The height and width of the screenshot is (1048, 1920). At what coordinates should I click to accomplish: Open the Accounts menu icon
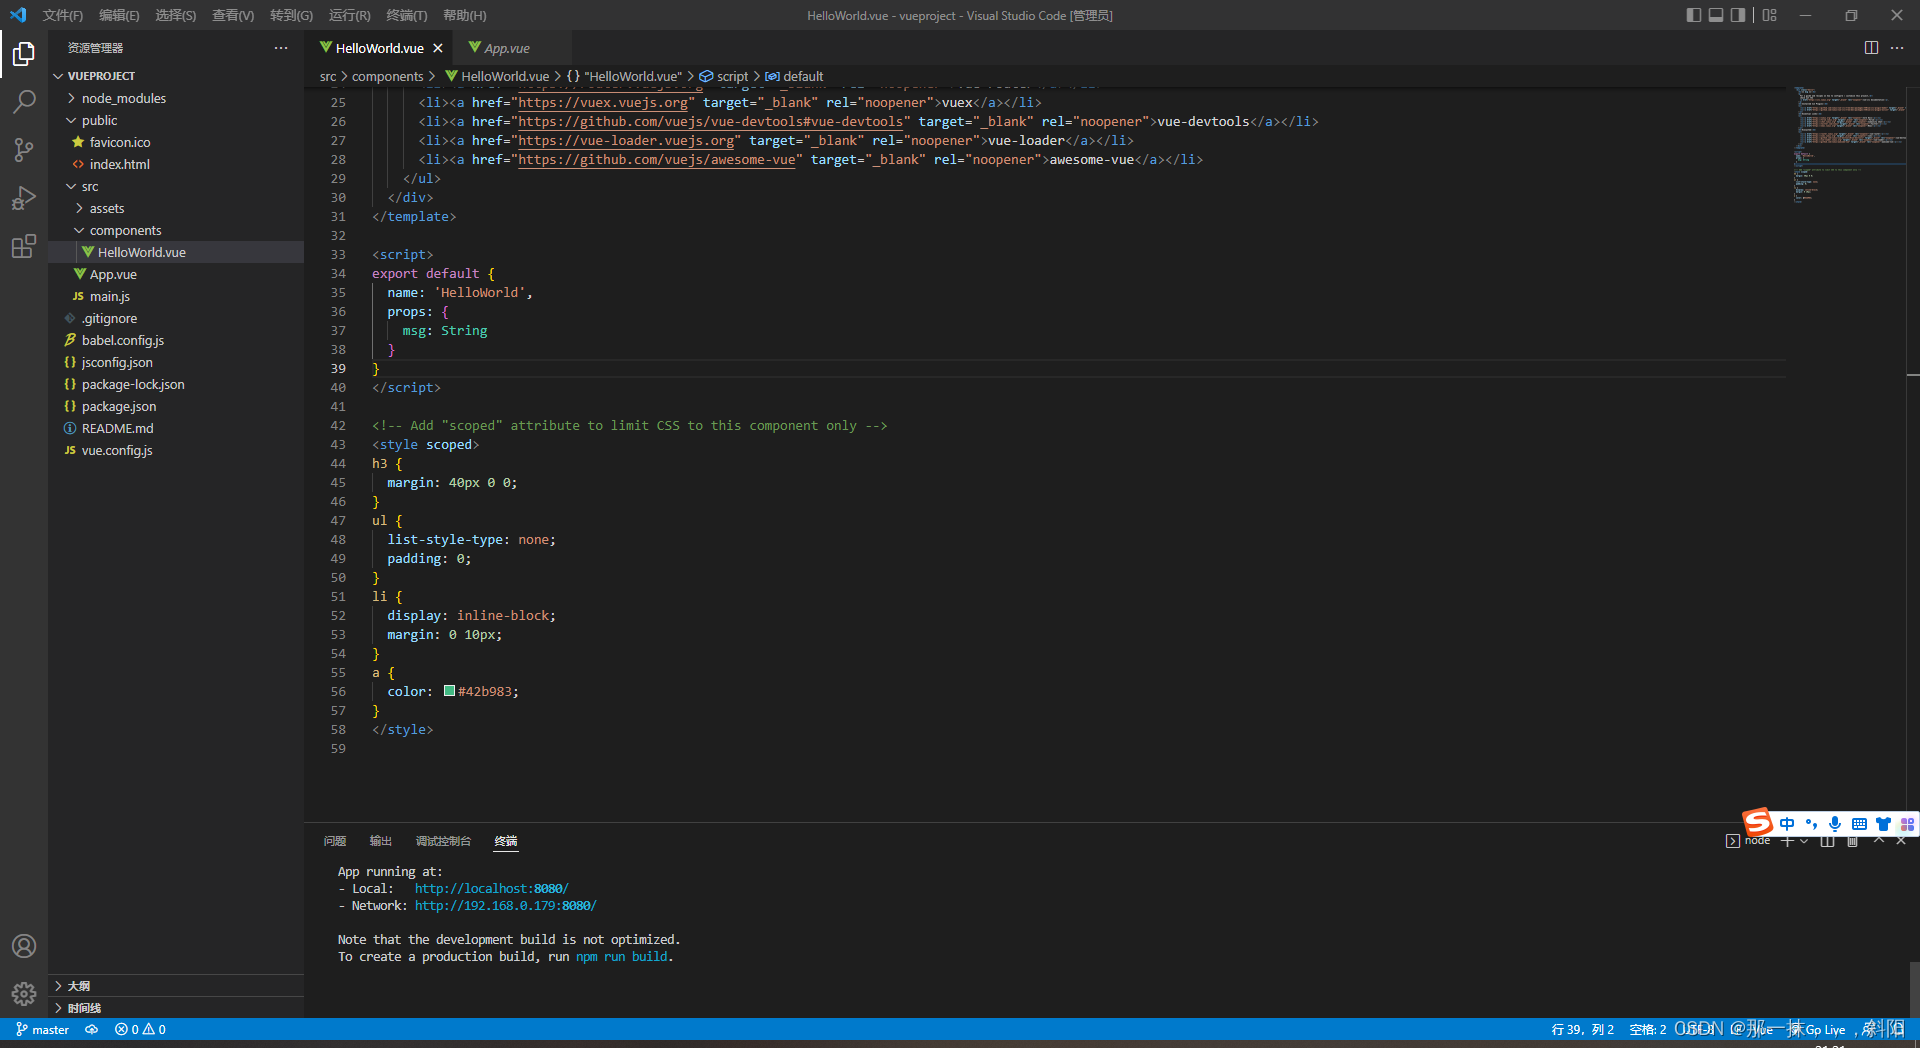pyautogui.click(x=24, y=946)
